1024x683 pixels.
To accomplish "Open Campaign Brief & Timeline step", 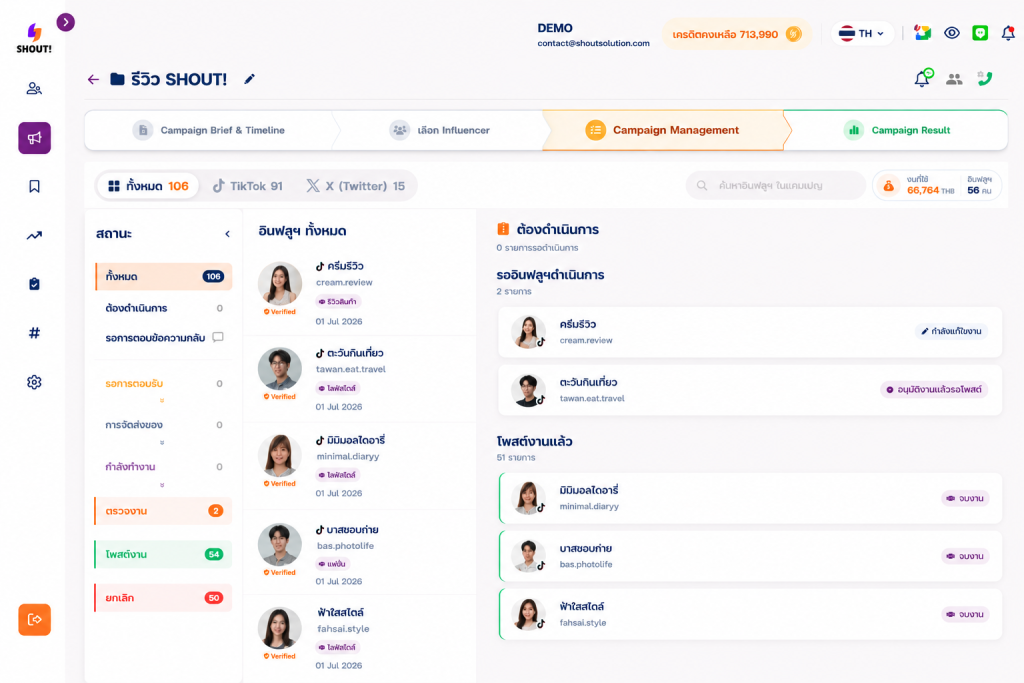I will [208, 130].
